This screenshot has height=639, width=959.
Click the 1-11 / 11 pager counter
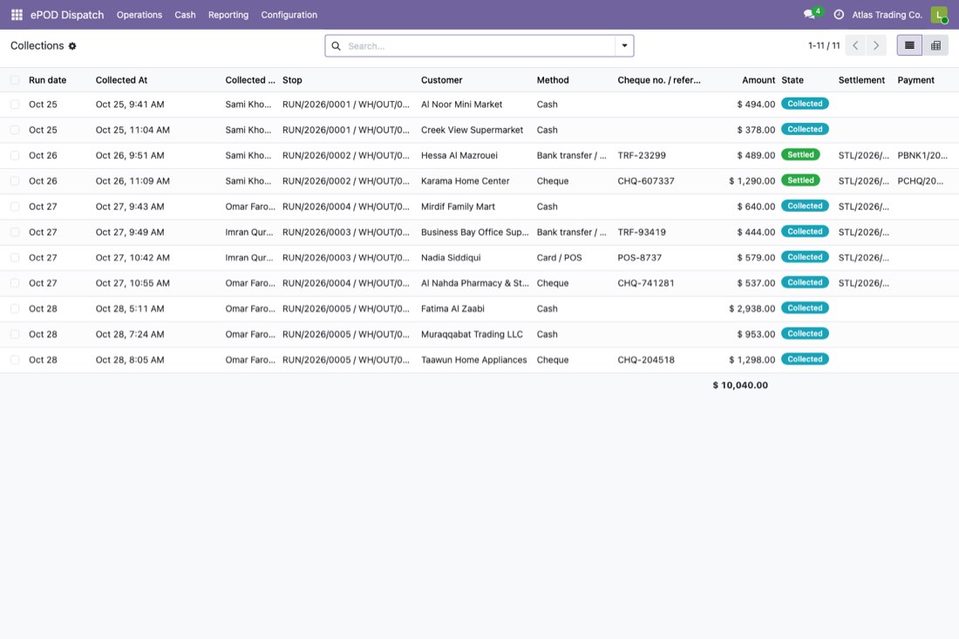tap(824, 45)
